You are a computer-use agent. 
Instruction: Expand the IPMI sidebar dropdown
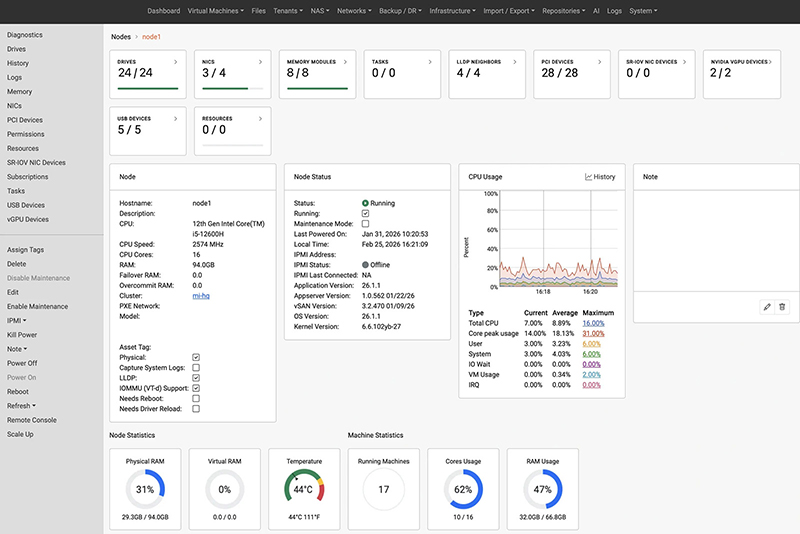[x=16, y=321]
